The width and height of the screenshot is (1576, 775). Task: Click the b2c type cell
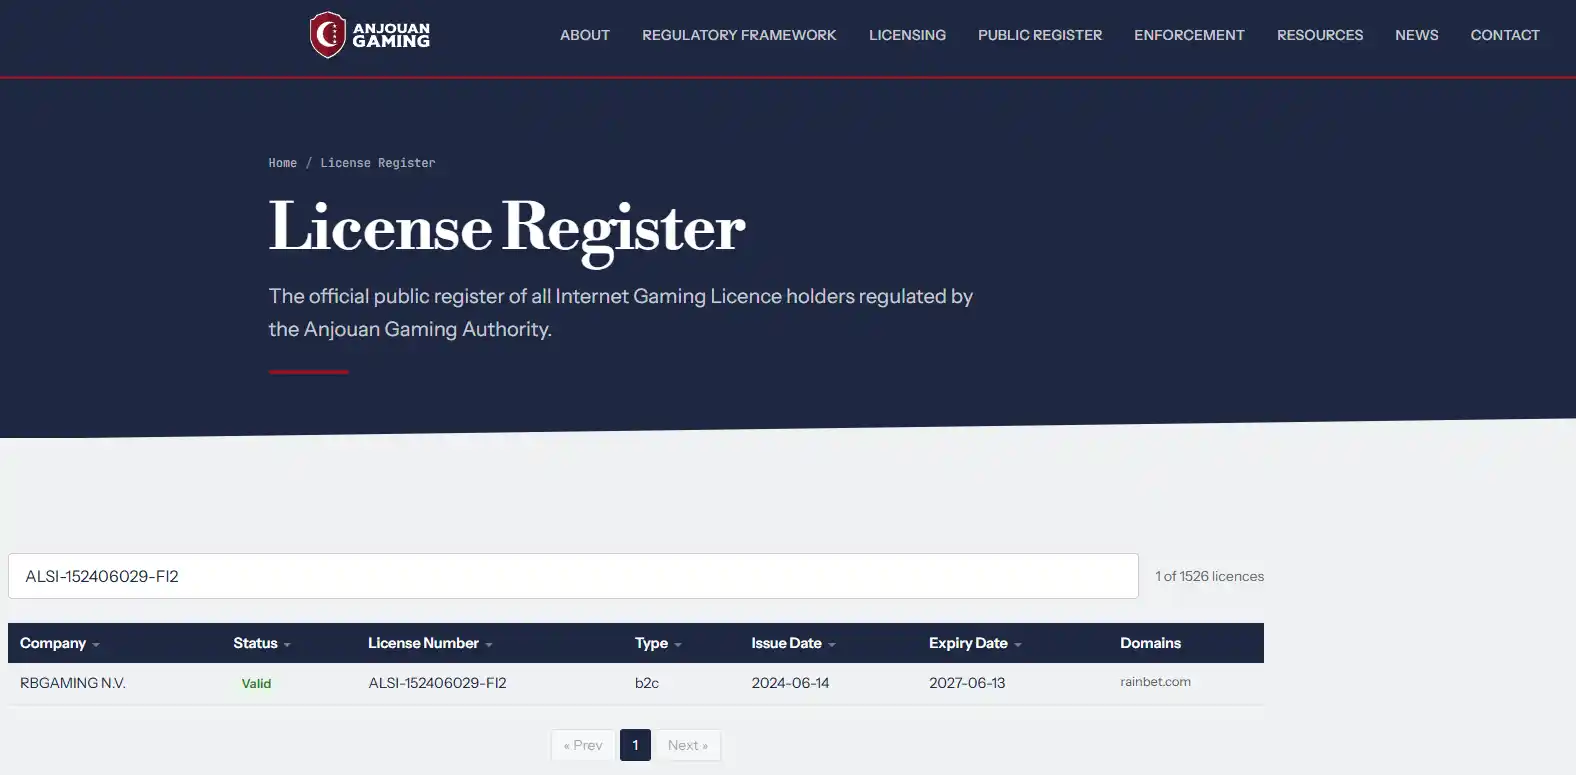click(647, 683)
